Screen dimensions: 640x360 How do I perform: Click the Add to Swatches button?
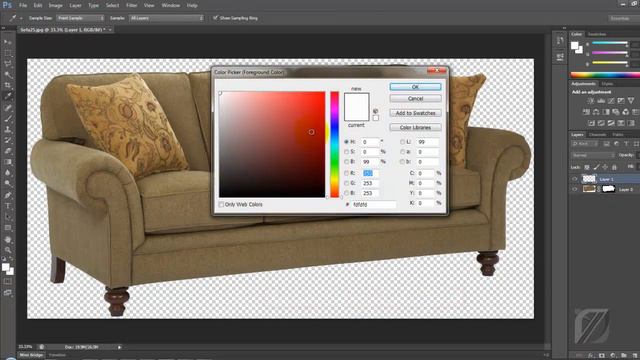[415, 113]
